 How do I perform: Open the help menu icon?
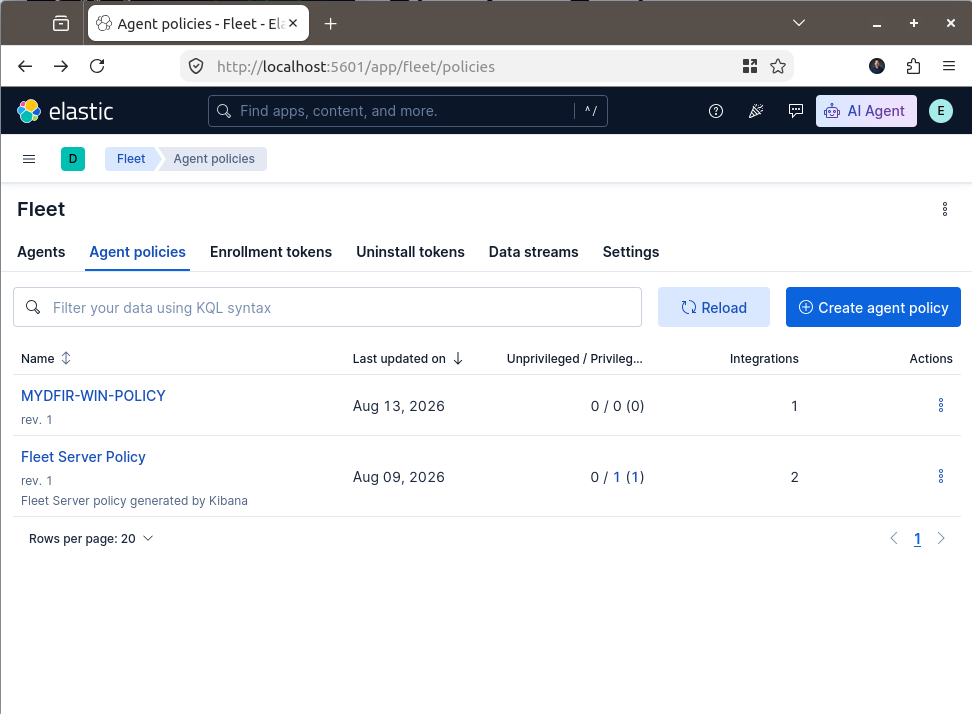[715, 111]
